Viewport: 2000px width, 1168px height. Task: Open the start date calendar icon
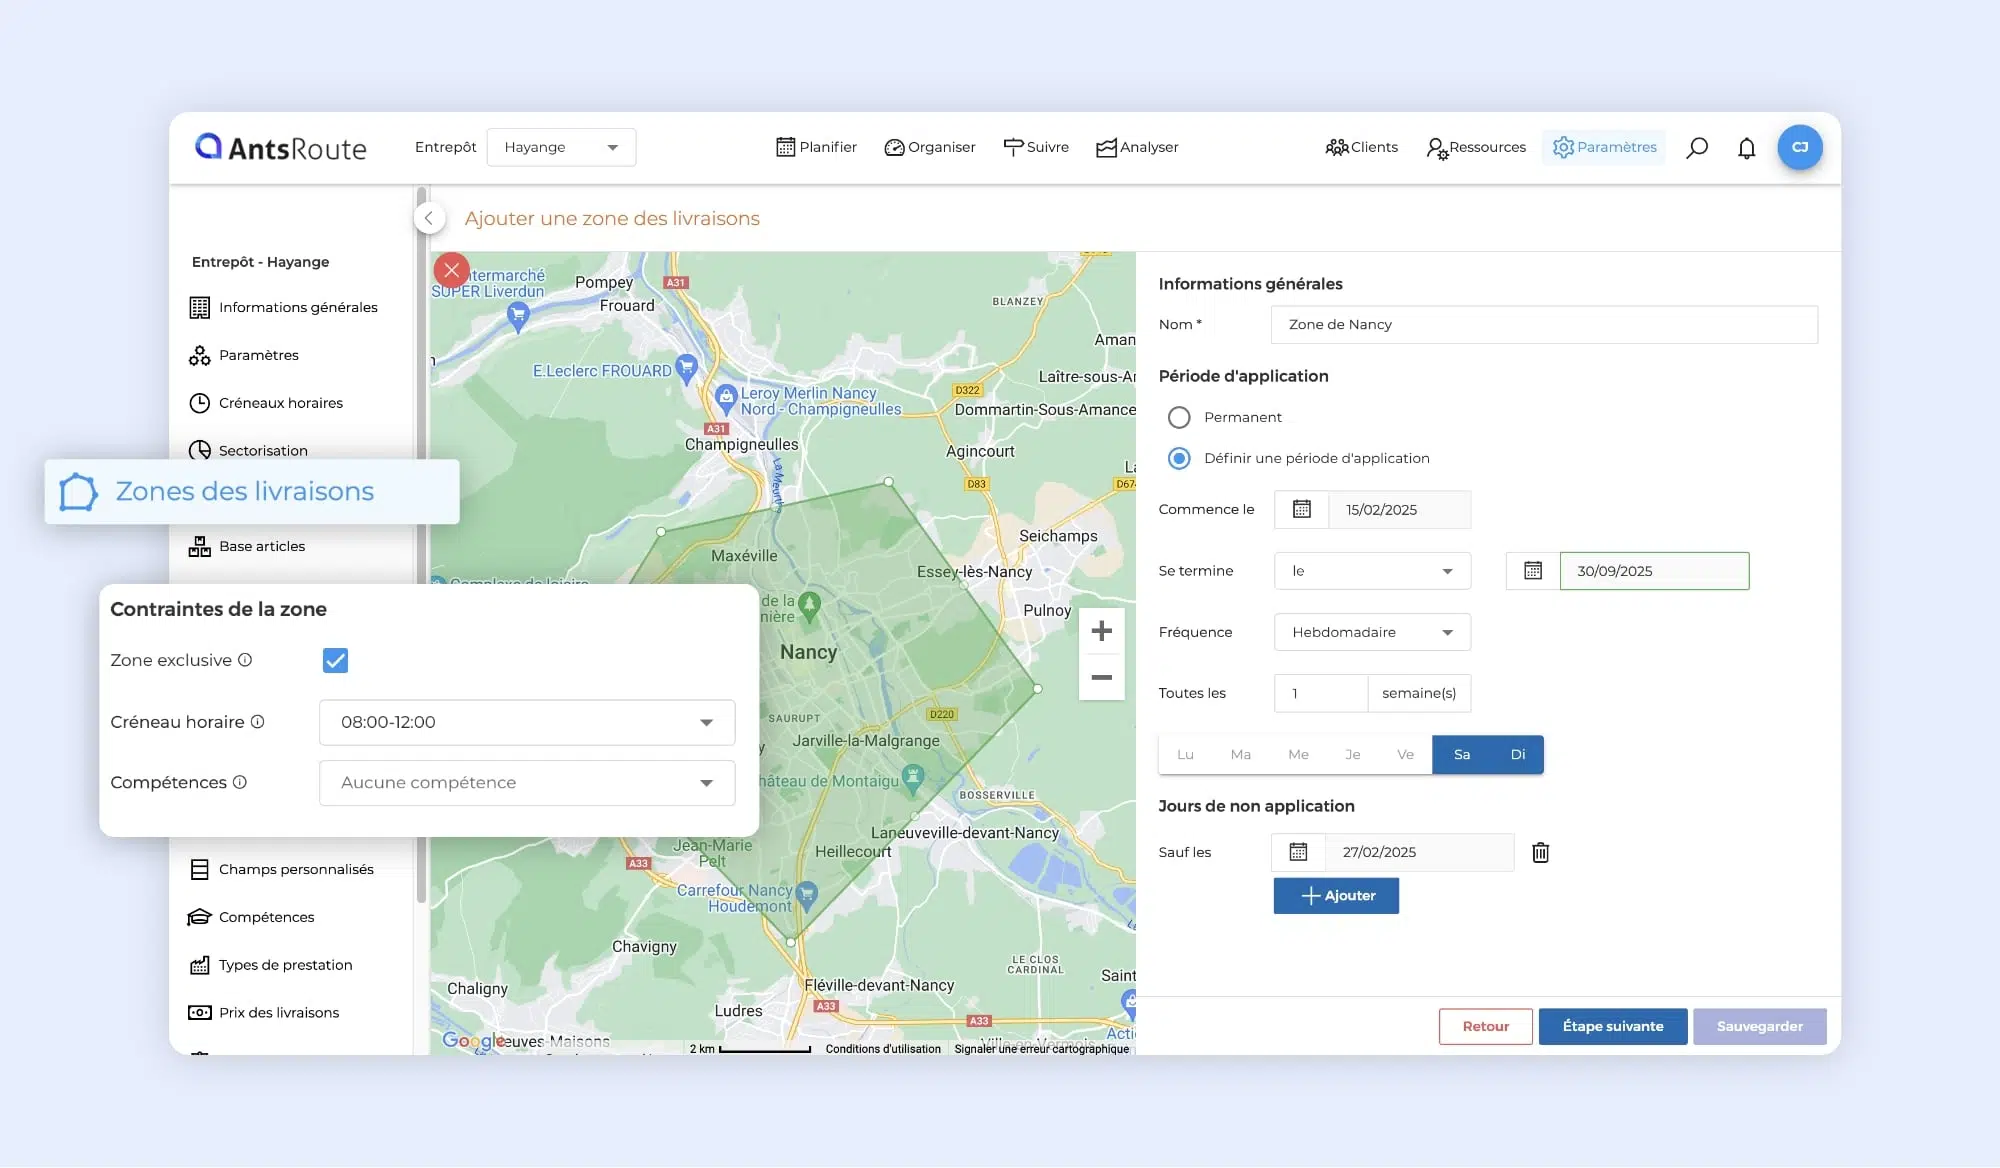click(1301, 509)
